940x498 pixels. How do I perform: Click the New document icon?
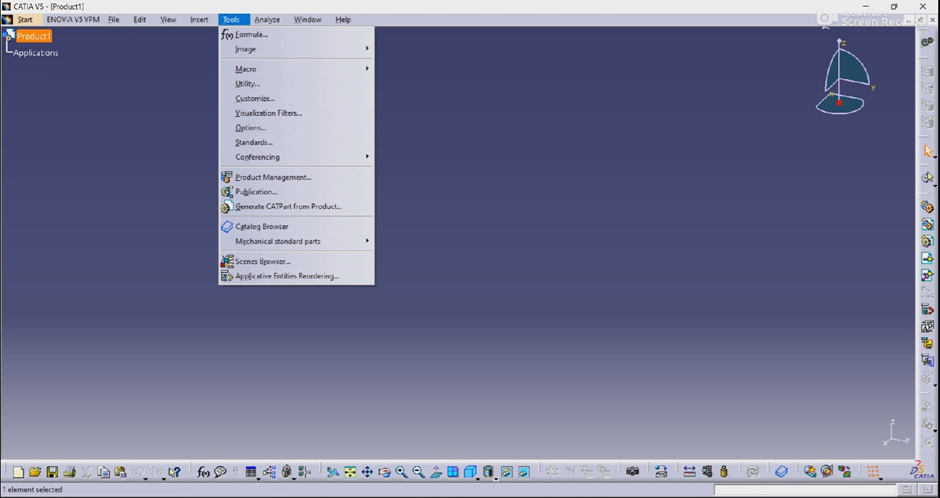click(19, 472)
